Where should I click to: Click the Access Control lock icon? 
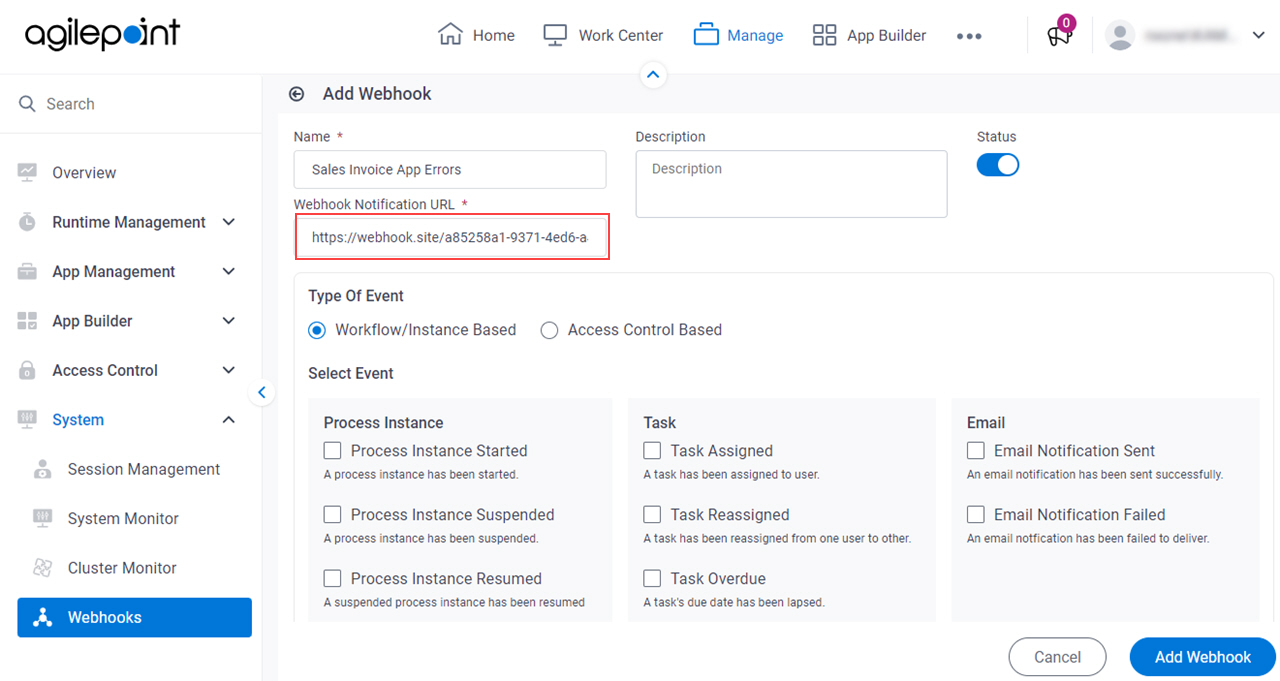tap(27, 370)
